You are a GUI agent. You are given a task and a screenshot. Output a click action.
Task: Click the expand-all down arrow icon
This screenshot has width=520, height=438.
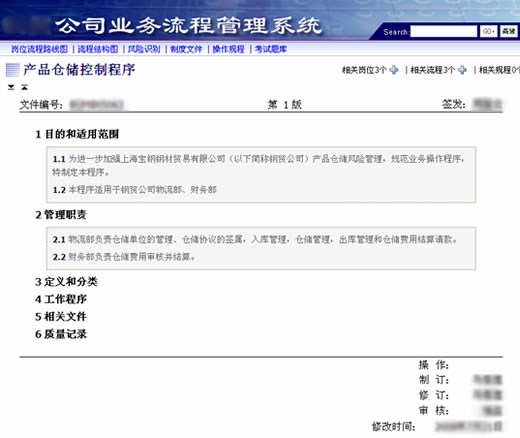pos(11,87)
